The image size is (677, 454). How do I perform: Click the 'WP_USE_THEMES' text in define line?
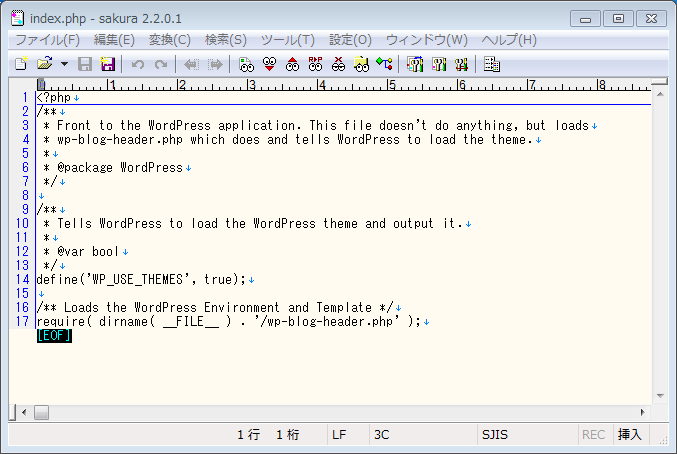point(138,280)
